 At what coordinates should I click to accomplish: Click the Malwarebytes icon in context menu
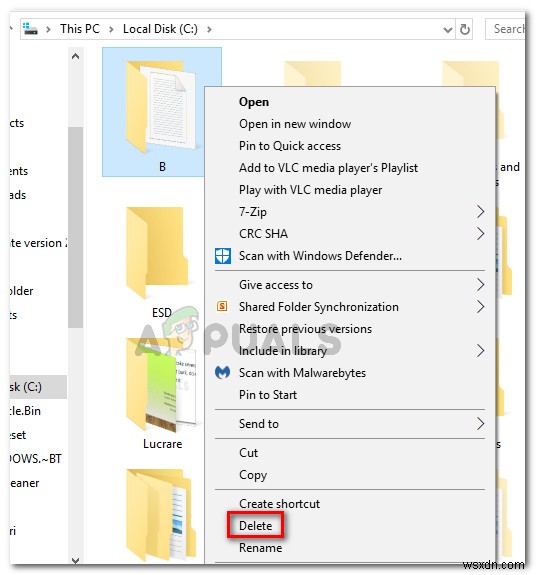pyautogui.click(x=222, y=373)
